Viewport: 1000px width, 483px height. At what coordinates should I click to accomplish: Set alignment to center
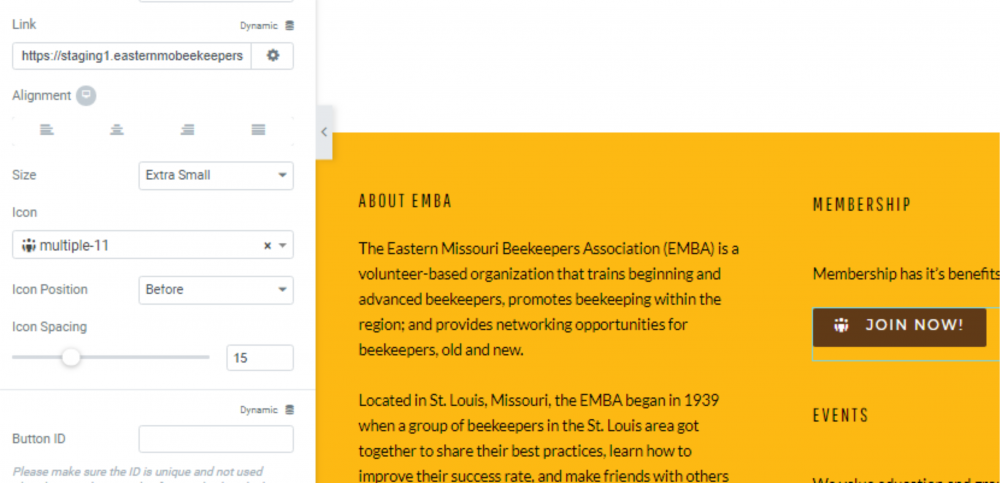click(x=117, y=130)
